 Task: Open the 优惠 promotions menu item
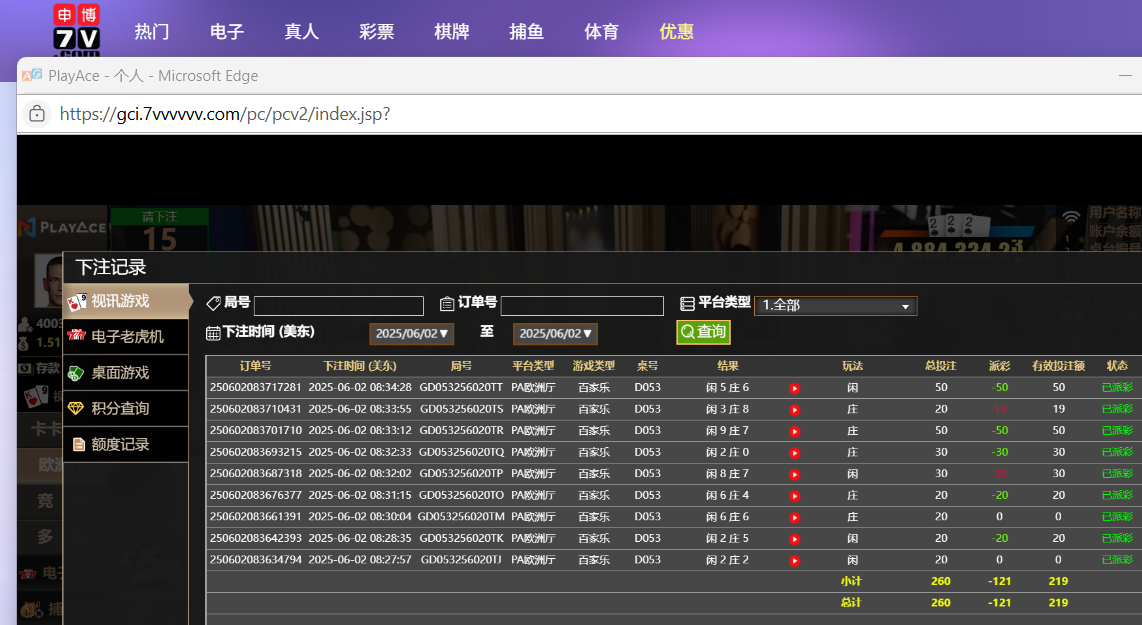[x=676, y=31]
